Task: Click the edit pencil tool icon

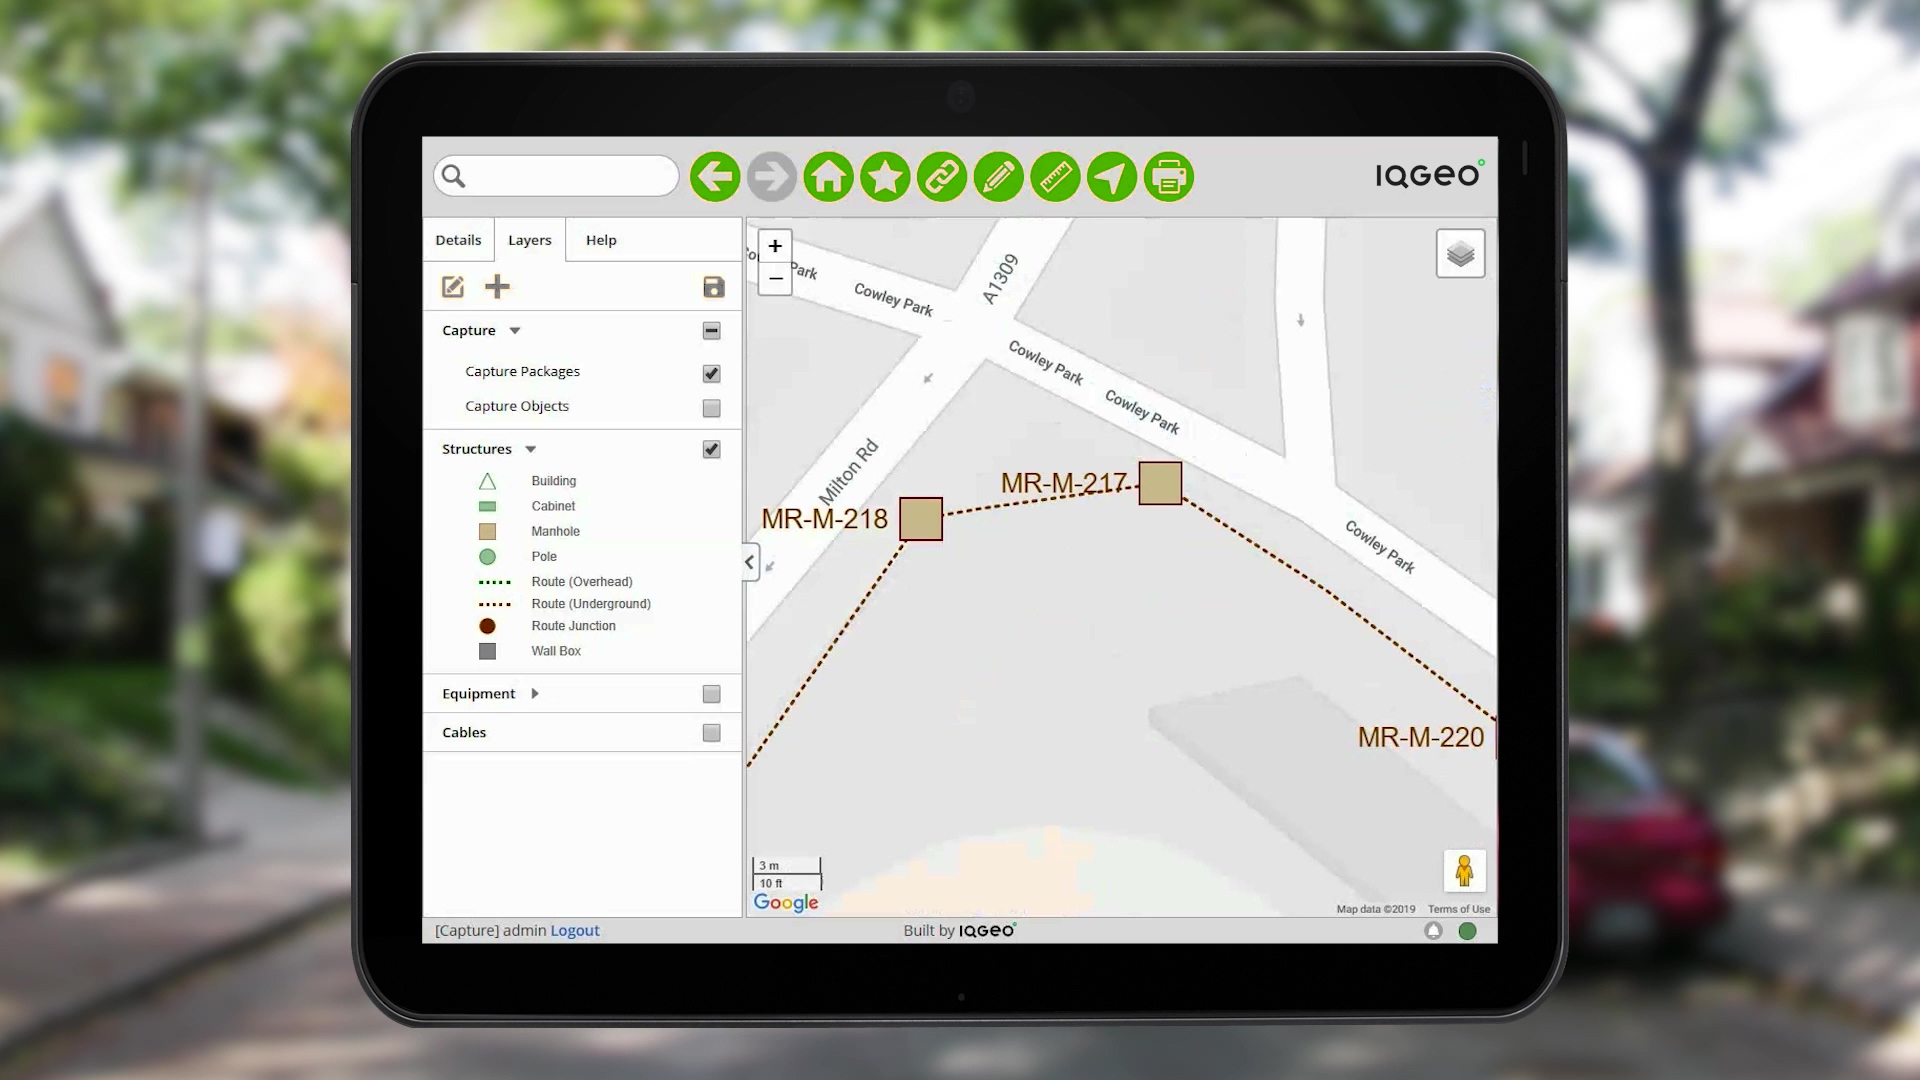Action: coord(998,177)
